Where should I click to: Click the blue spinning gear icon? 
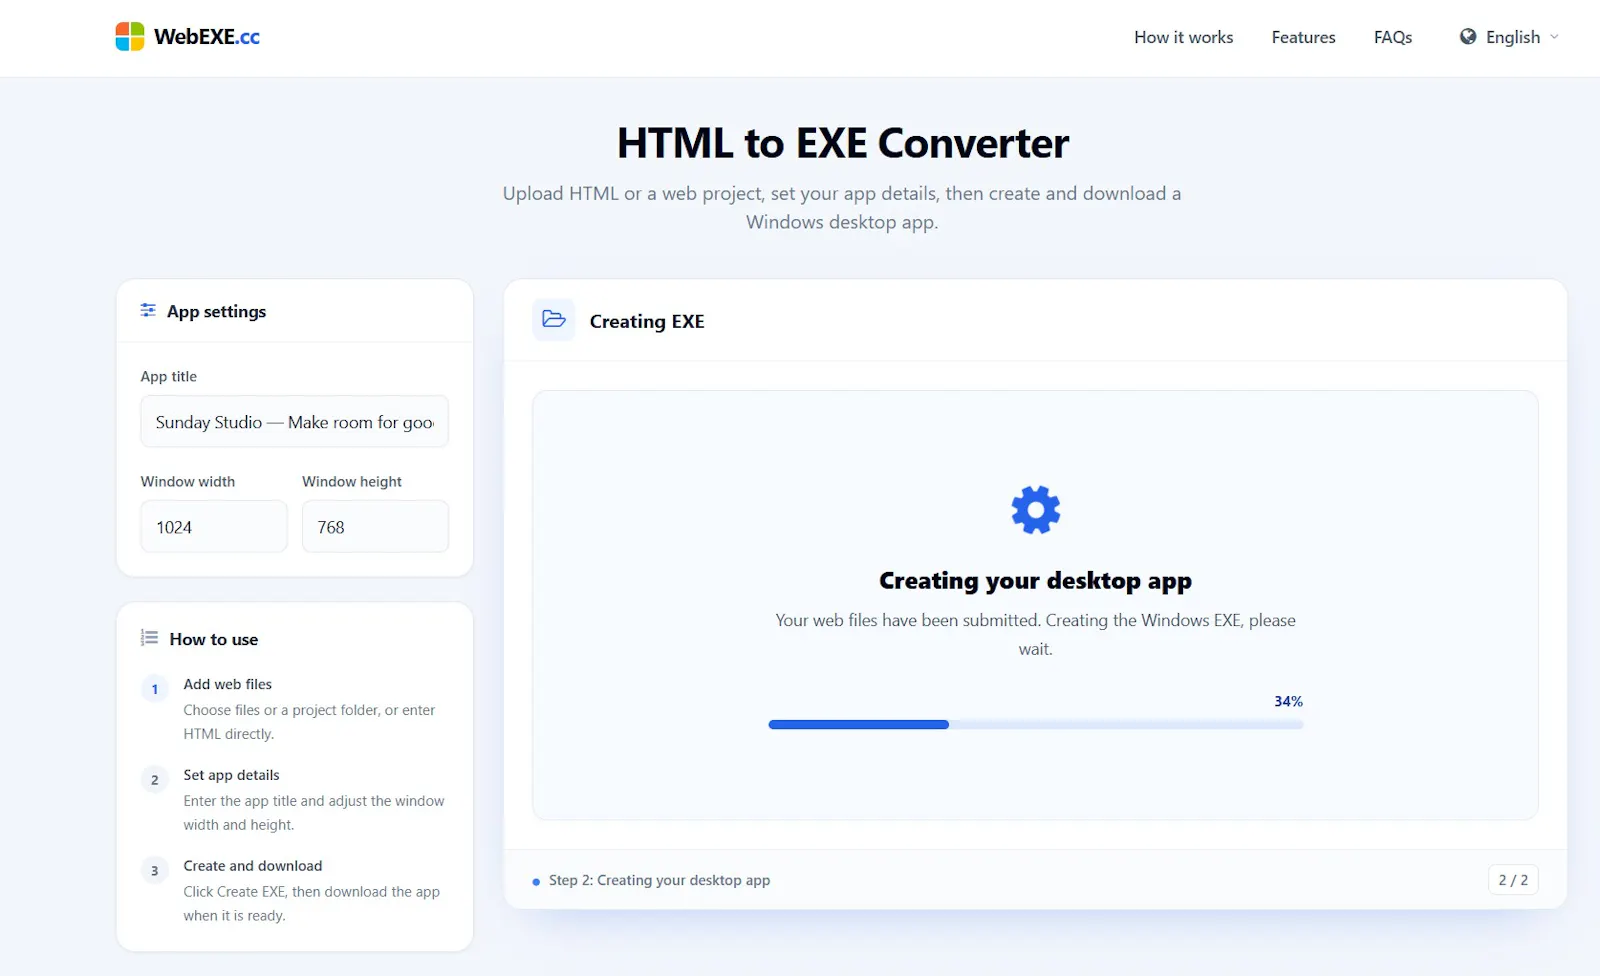tap(1035, 510)
